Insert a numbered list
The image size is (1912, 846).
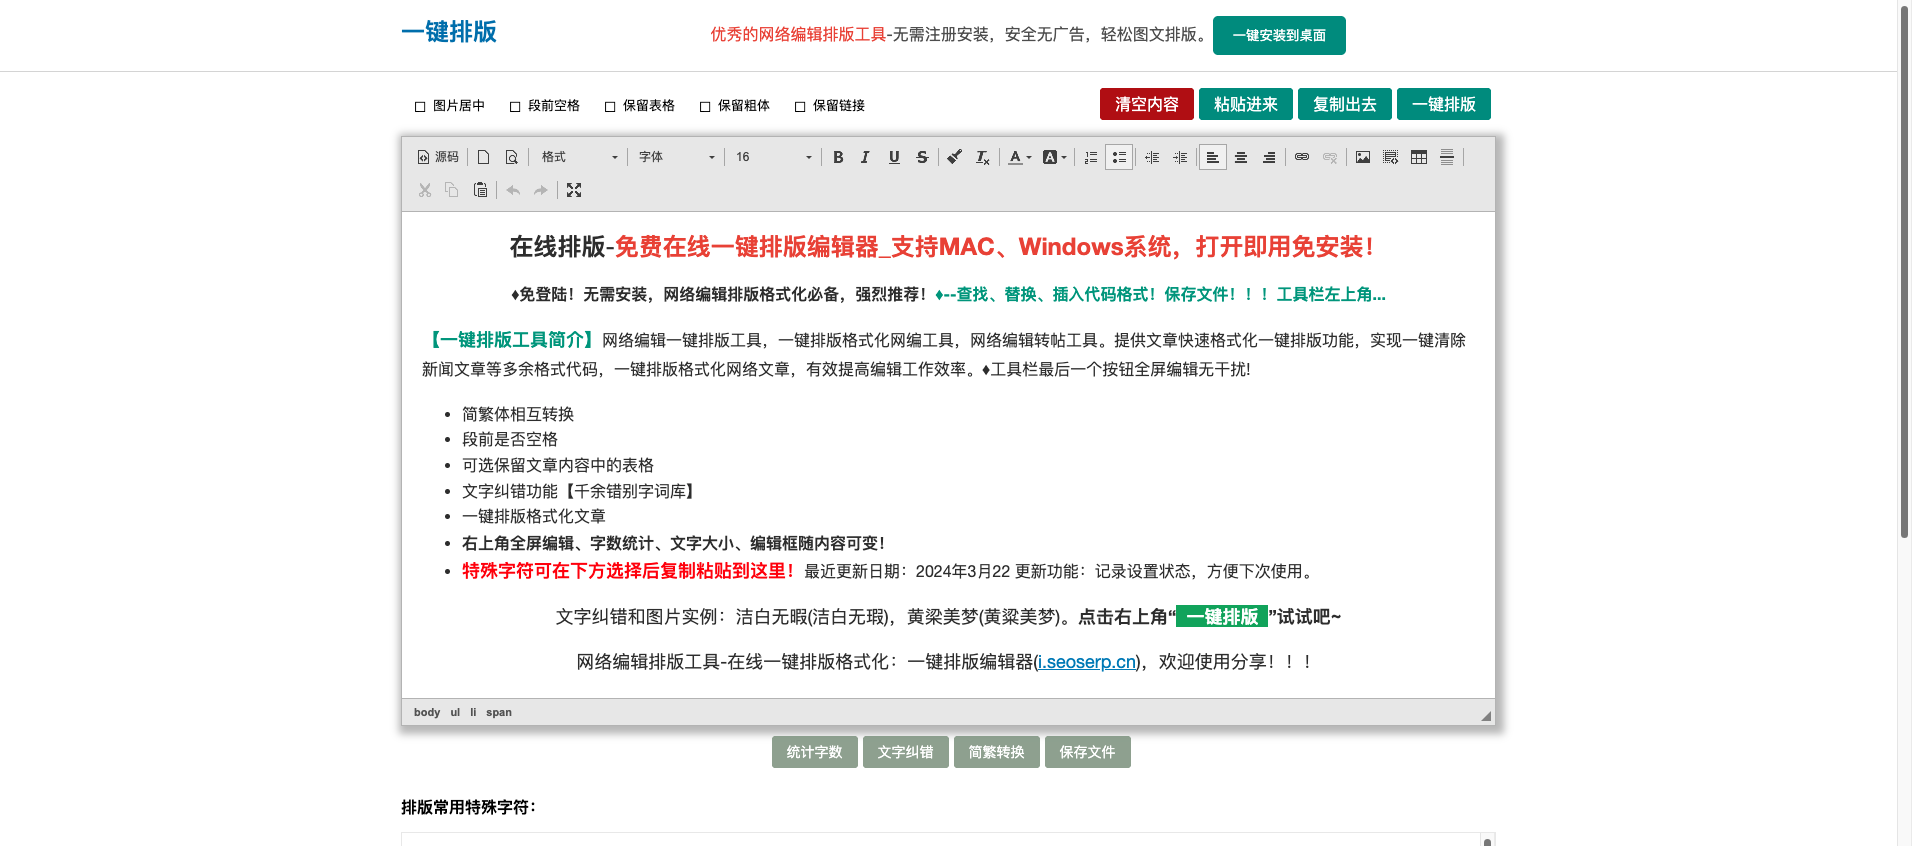point(1091,157)
